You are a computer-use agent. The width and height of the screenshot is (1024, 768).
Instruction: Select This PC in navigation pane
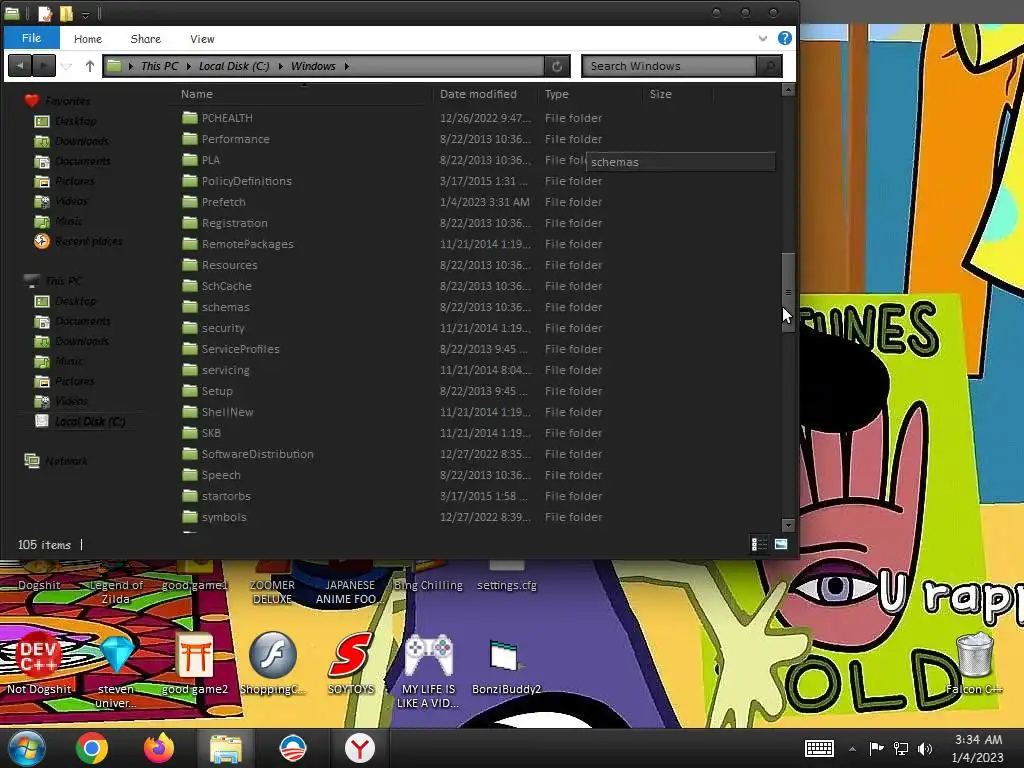pos(63,281)
